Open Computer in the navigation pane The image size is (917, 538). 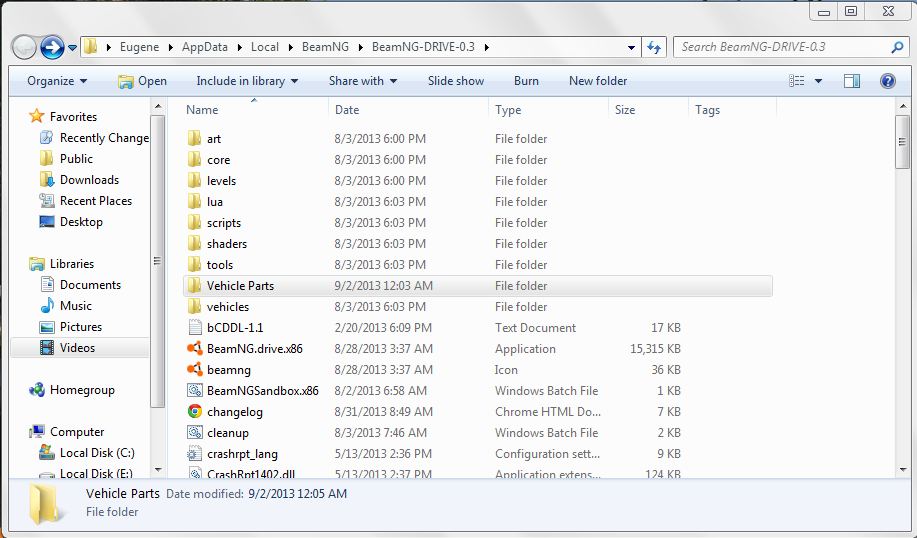[77, 432]
